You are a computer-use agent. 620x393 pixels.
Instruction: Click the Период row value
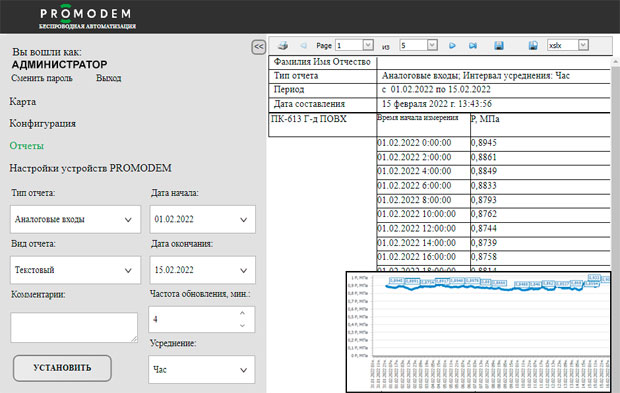tap(436, 89)
